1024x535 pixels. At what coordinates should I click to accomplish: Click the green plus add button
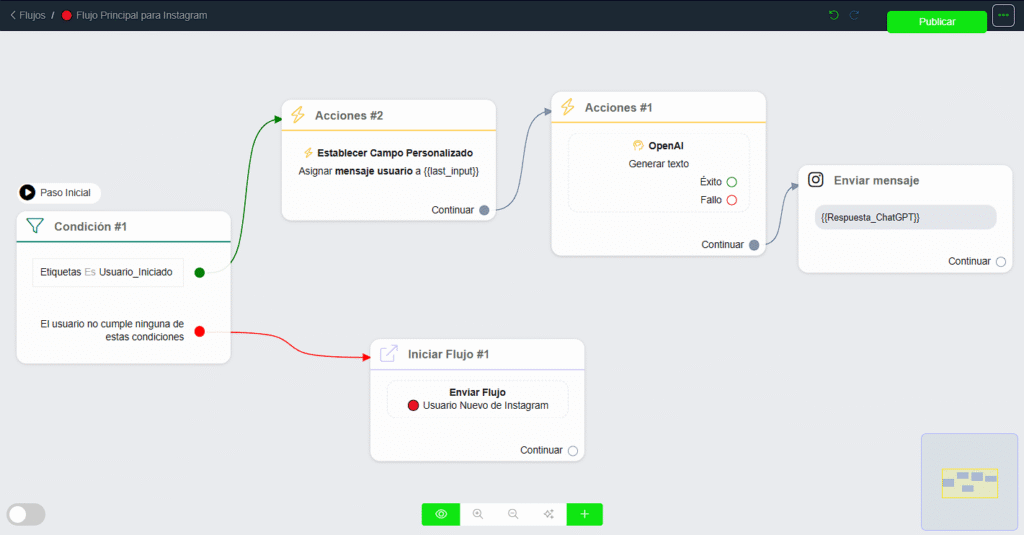[x=585, y=514]
